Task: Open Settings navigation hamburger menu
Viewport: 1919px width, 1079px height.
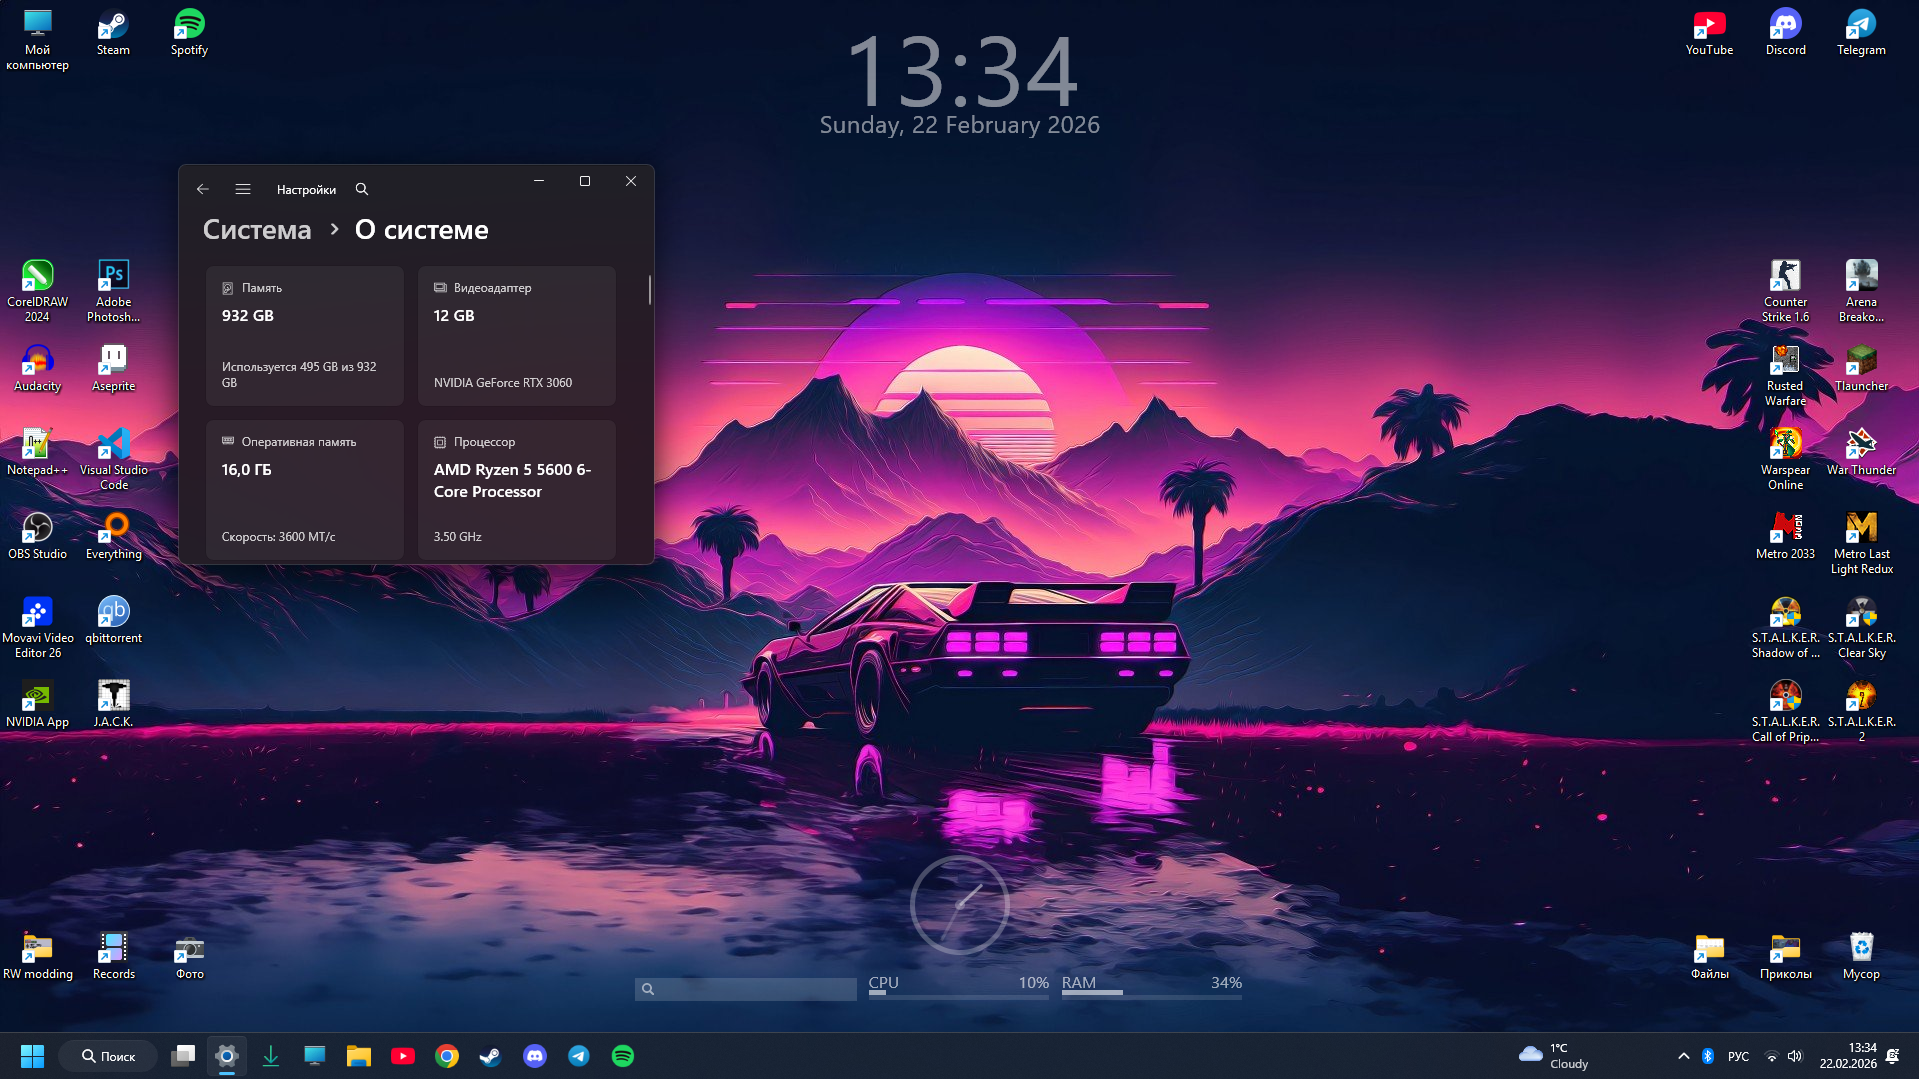Action: coord(243,189)
